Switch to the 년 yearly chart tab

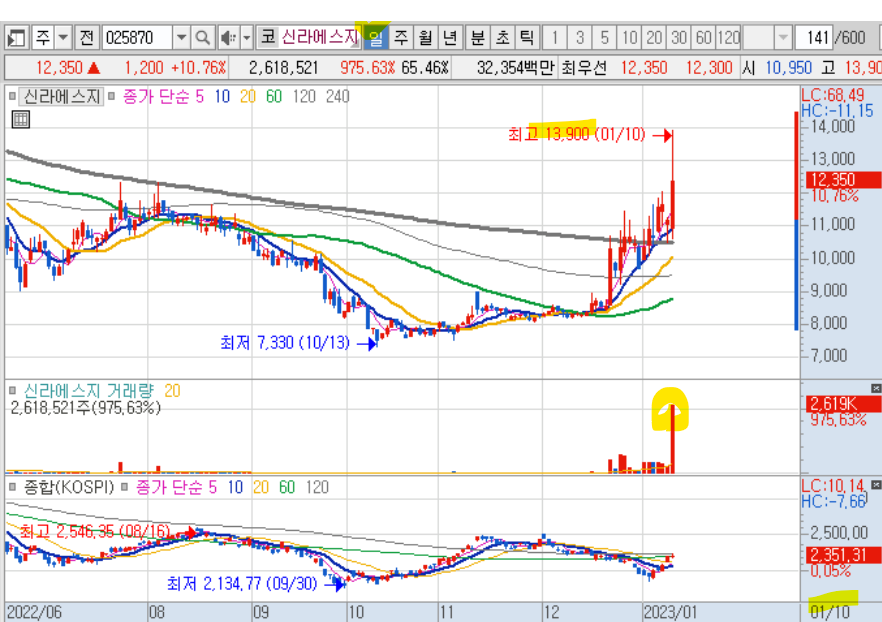450,38
